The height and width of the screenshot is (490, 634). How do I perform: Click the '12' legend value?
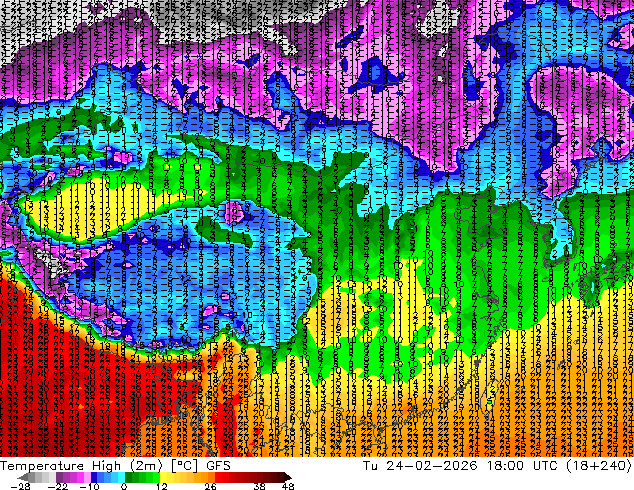pyautogui.click(x=162, y=486)
